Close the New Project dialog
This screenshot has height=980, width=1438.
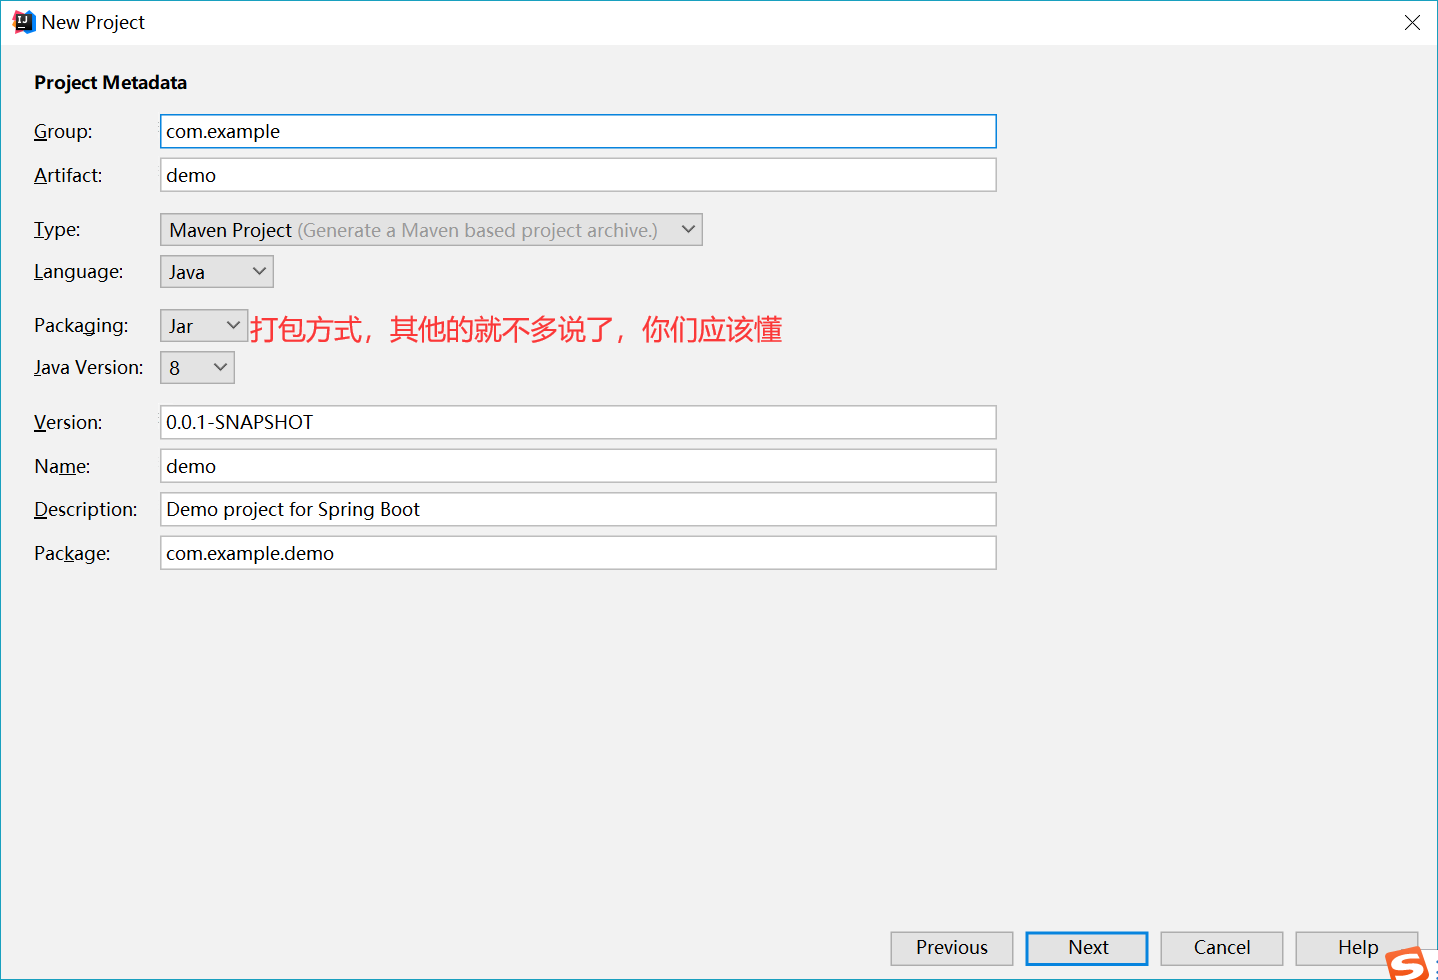tap(1412, 22)
